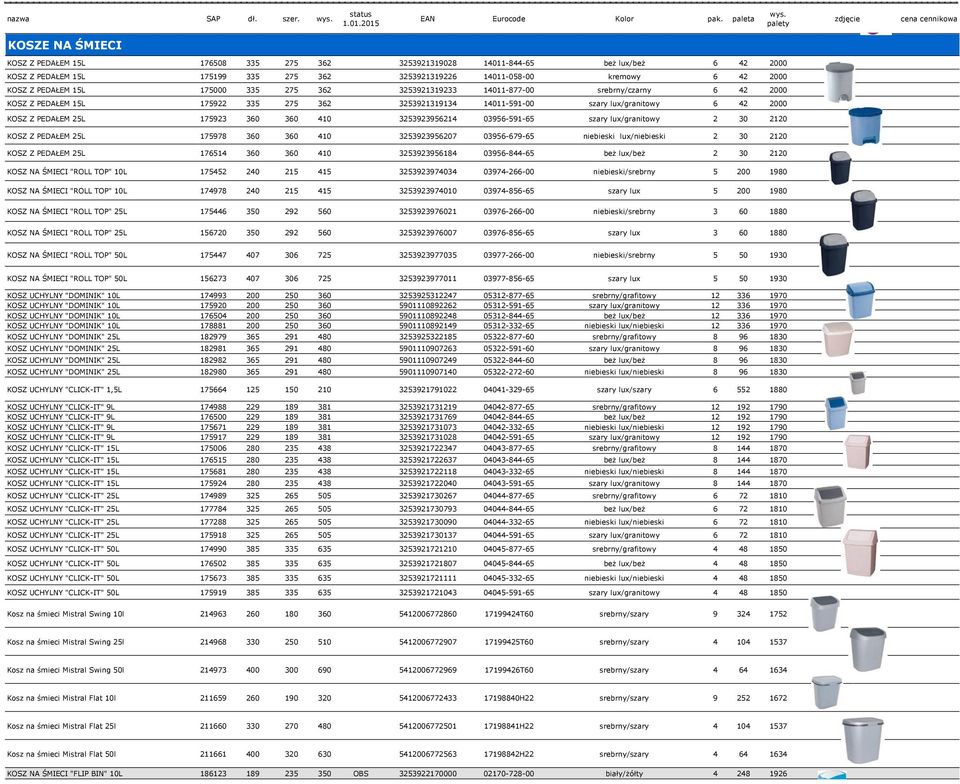Click the silver Mistral Flat 25l bin photo
Viewport: 960px width, 784px height.
click(x=863, y=740)
